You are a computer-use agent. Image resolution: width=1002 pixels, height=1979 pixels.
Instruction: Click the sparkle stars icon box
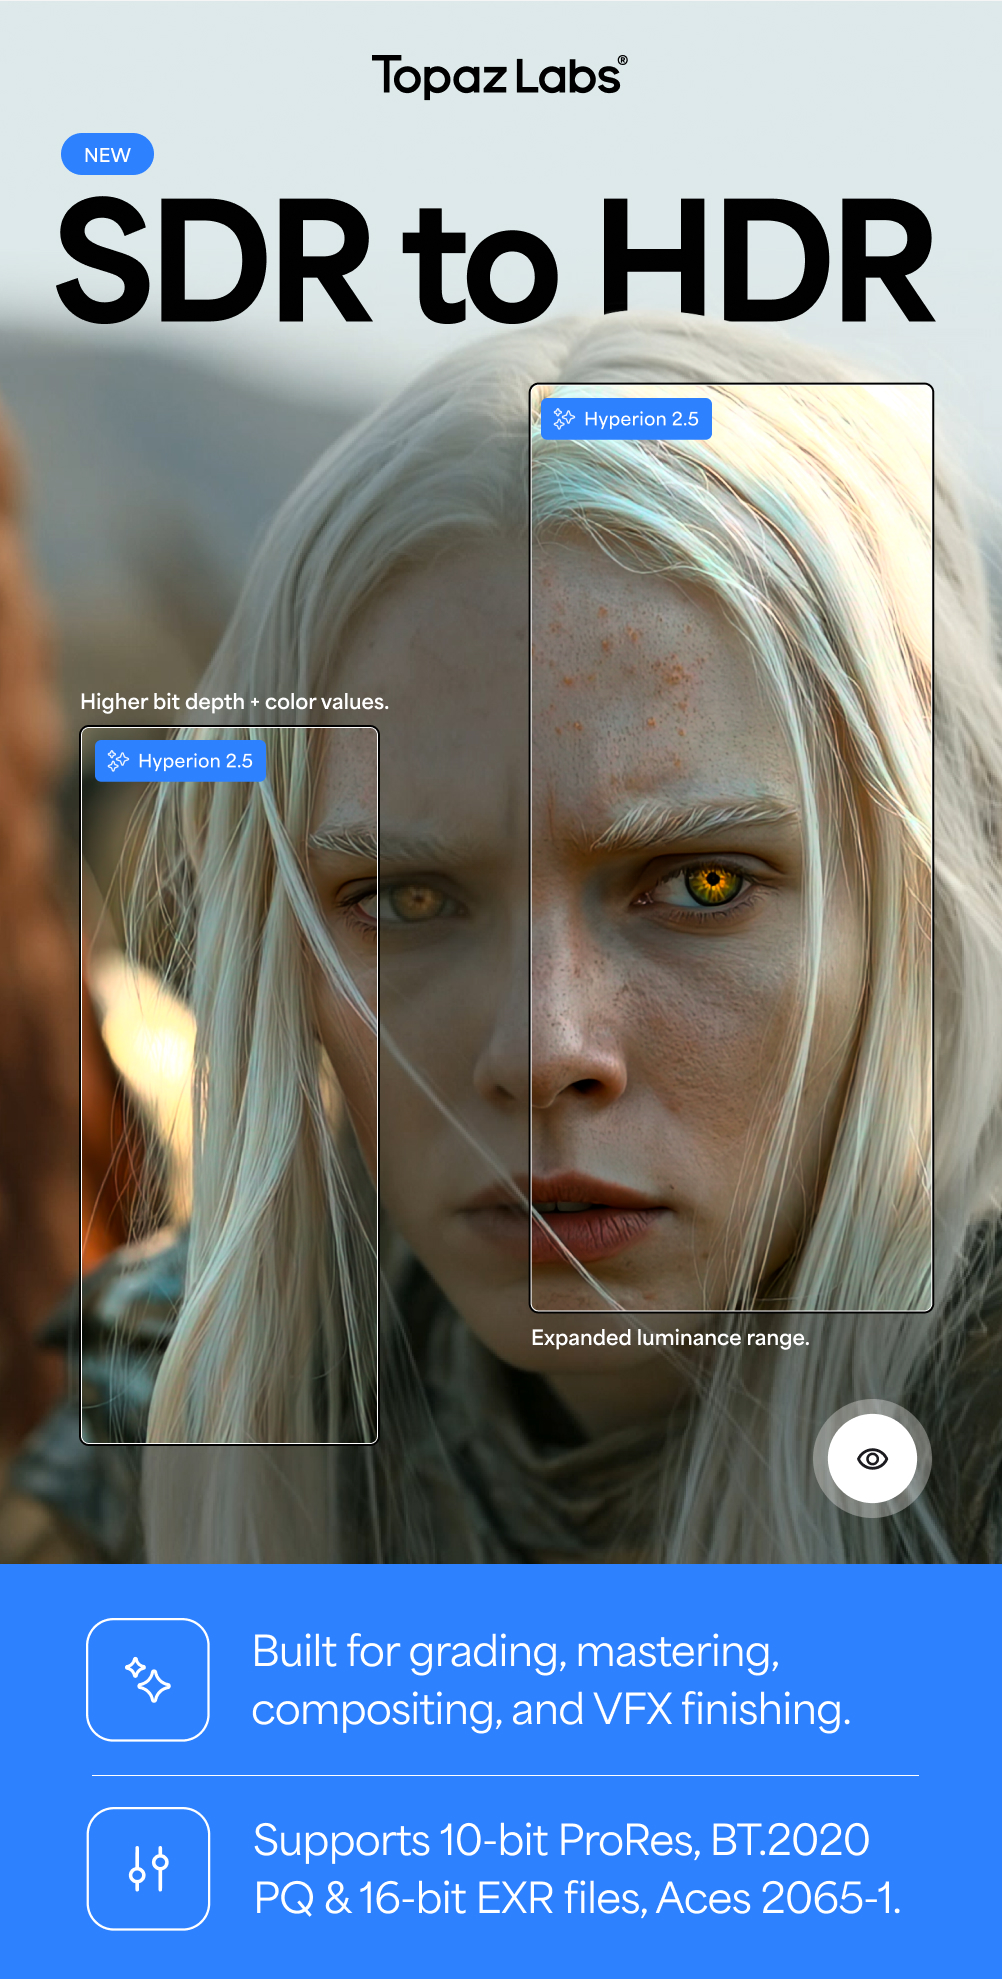tap(148, 1680)
